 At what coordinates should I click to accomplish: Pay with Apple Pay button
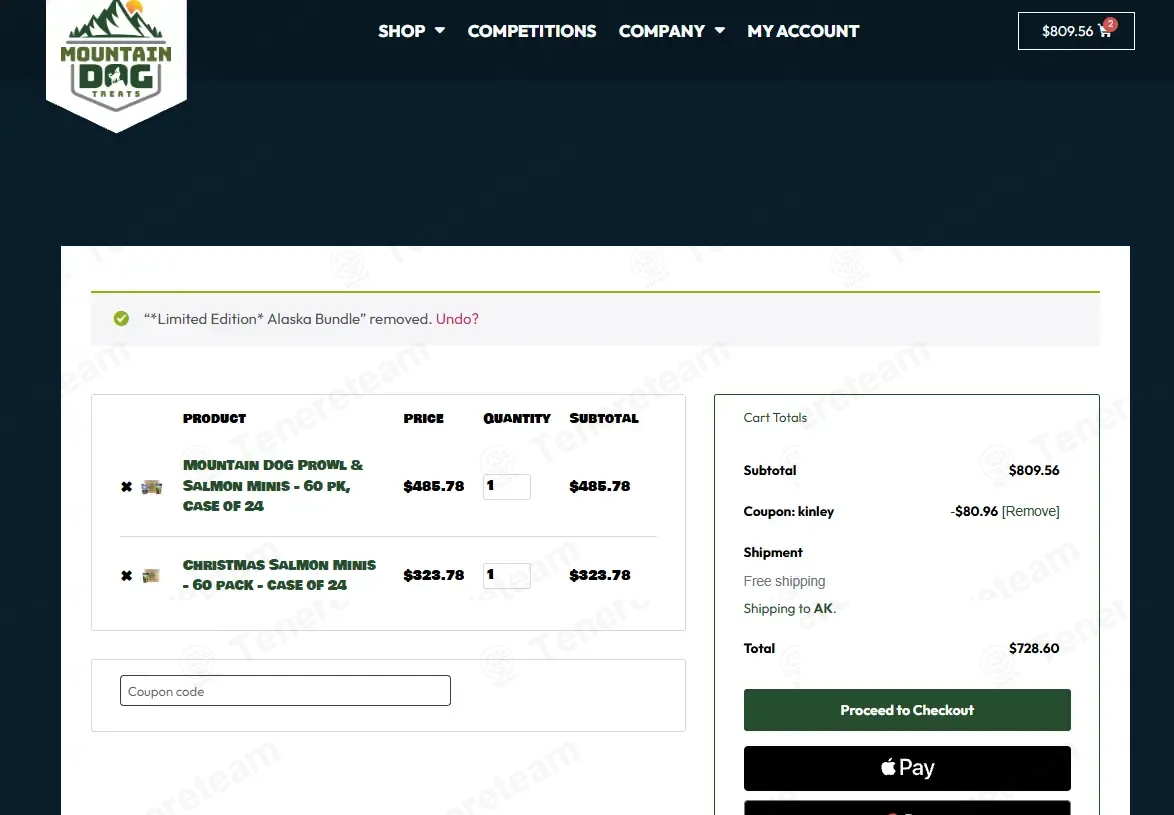[907, 768]
